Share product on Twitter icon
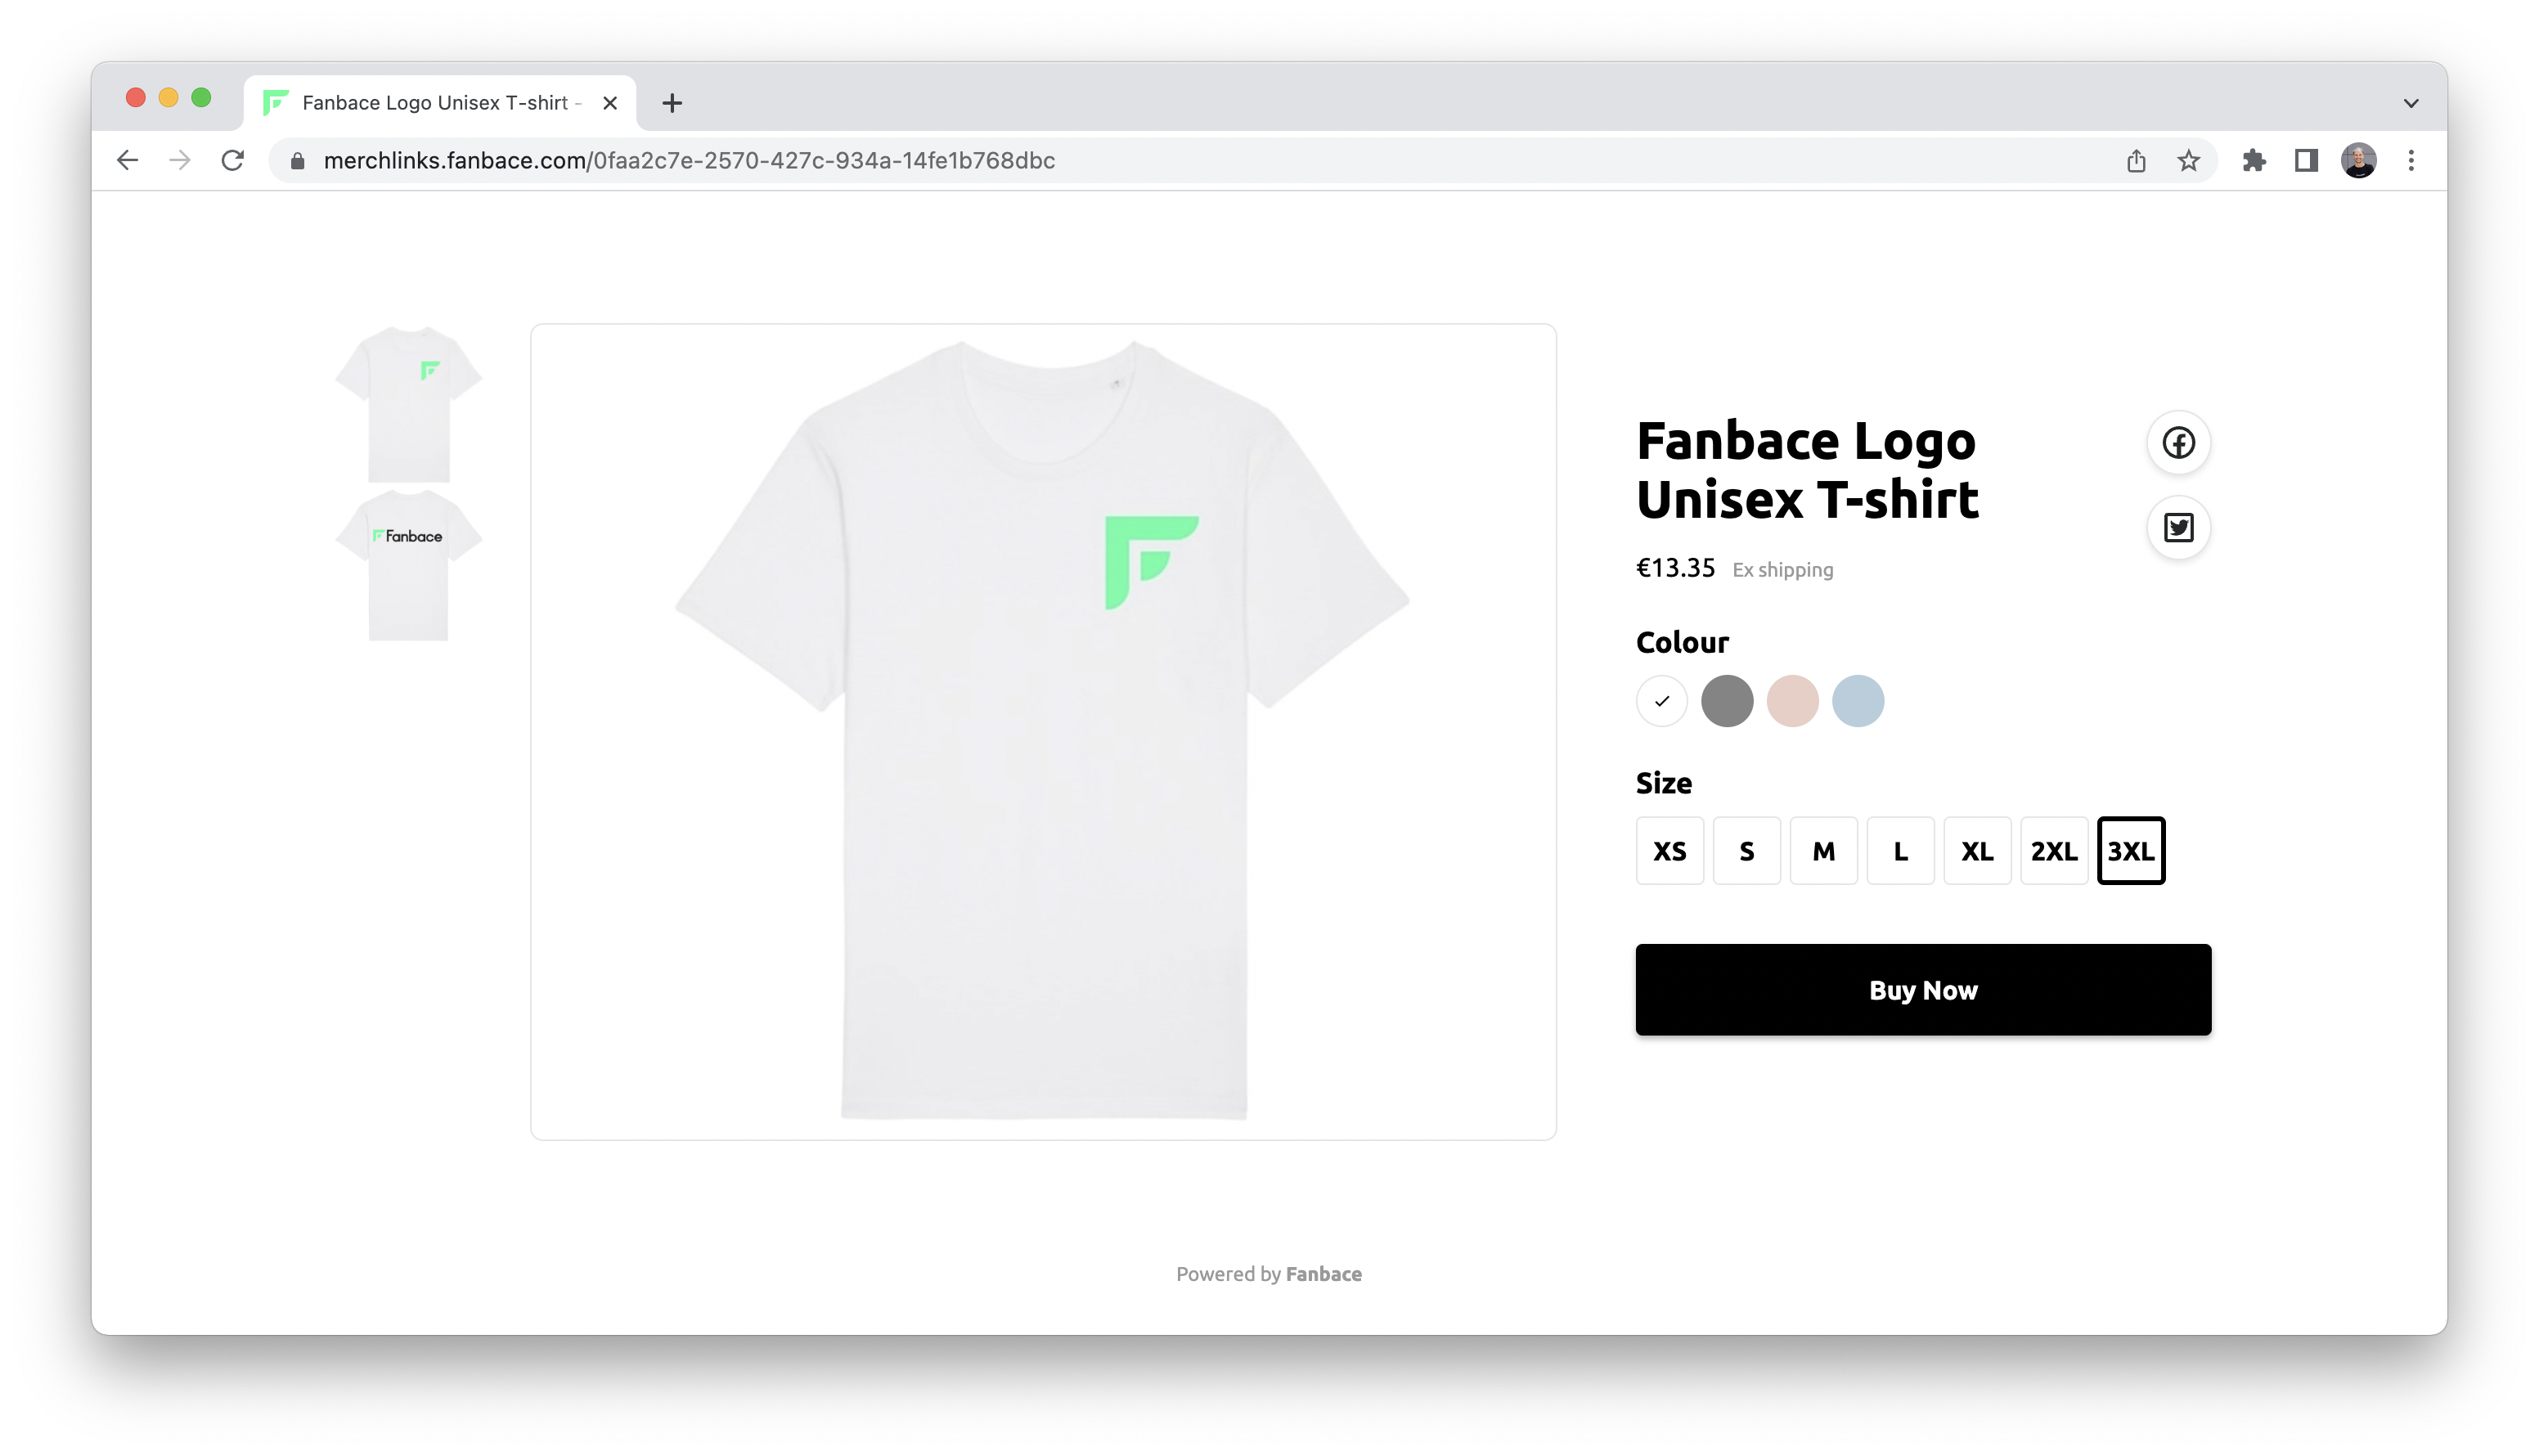 pyautogui.click(x=2178, y=527)
